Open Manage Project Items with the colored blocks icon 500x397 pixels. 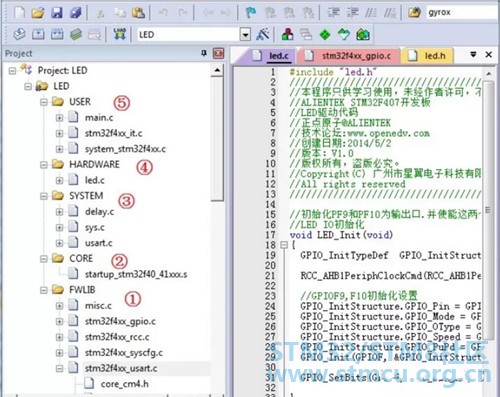(x=287, y=34)
